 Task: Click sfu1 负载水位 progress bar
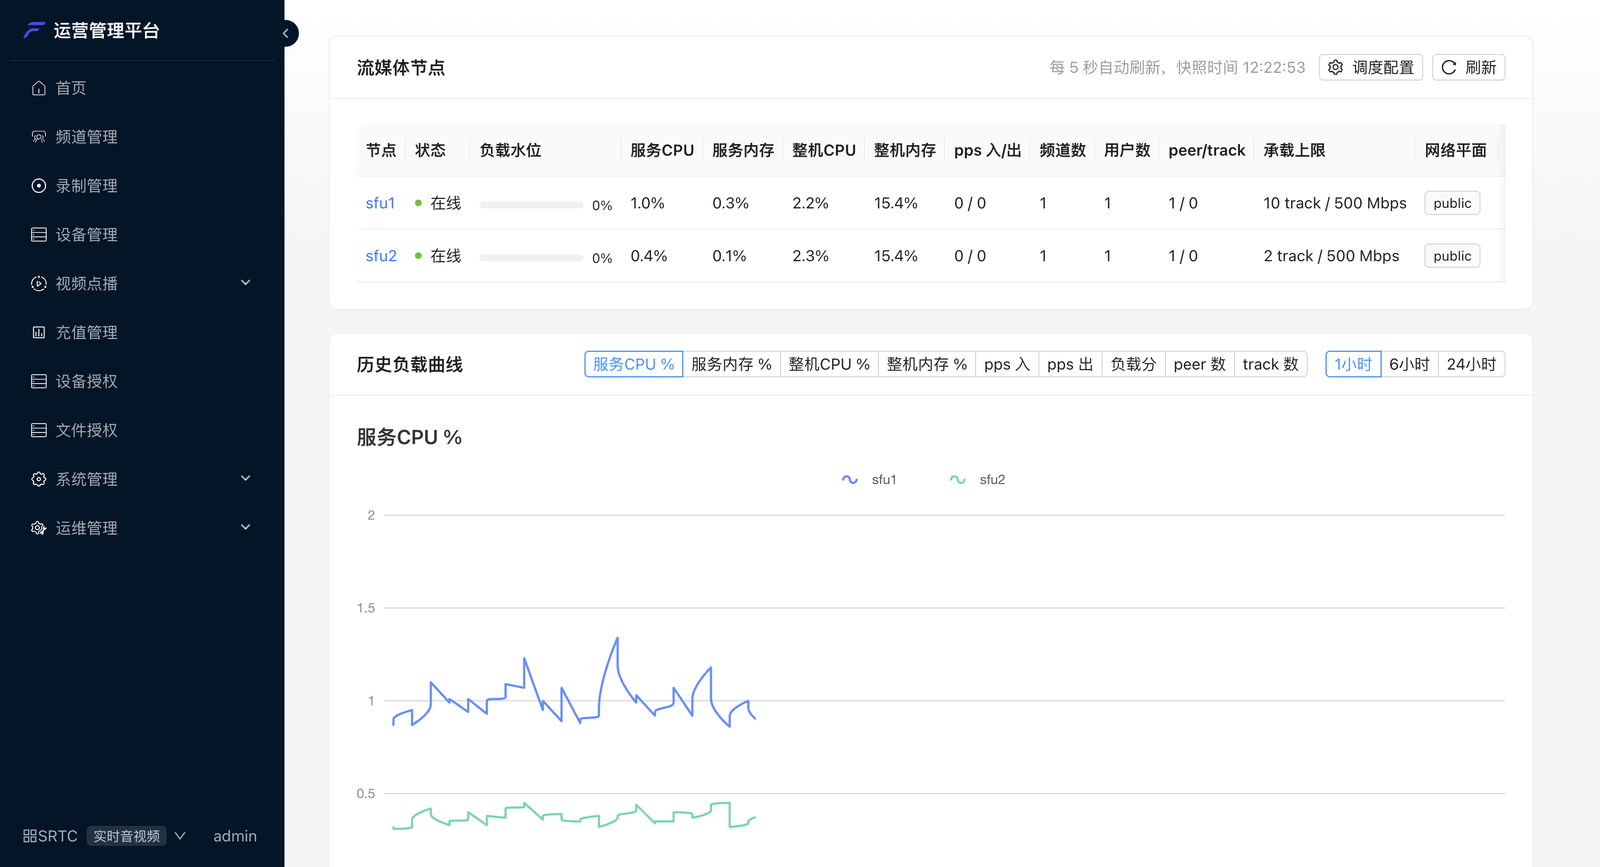click(531, 205)
